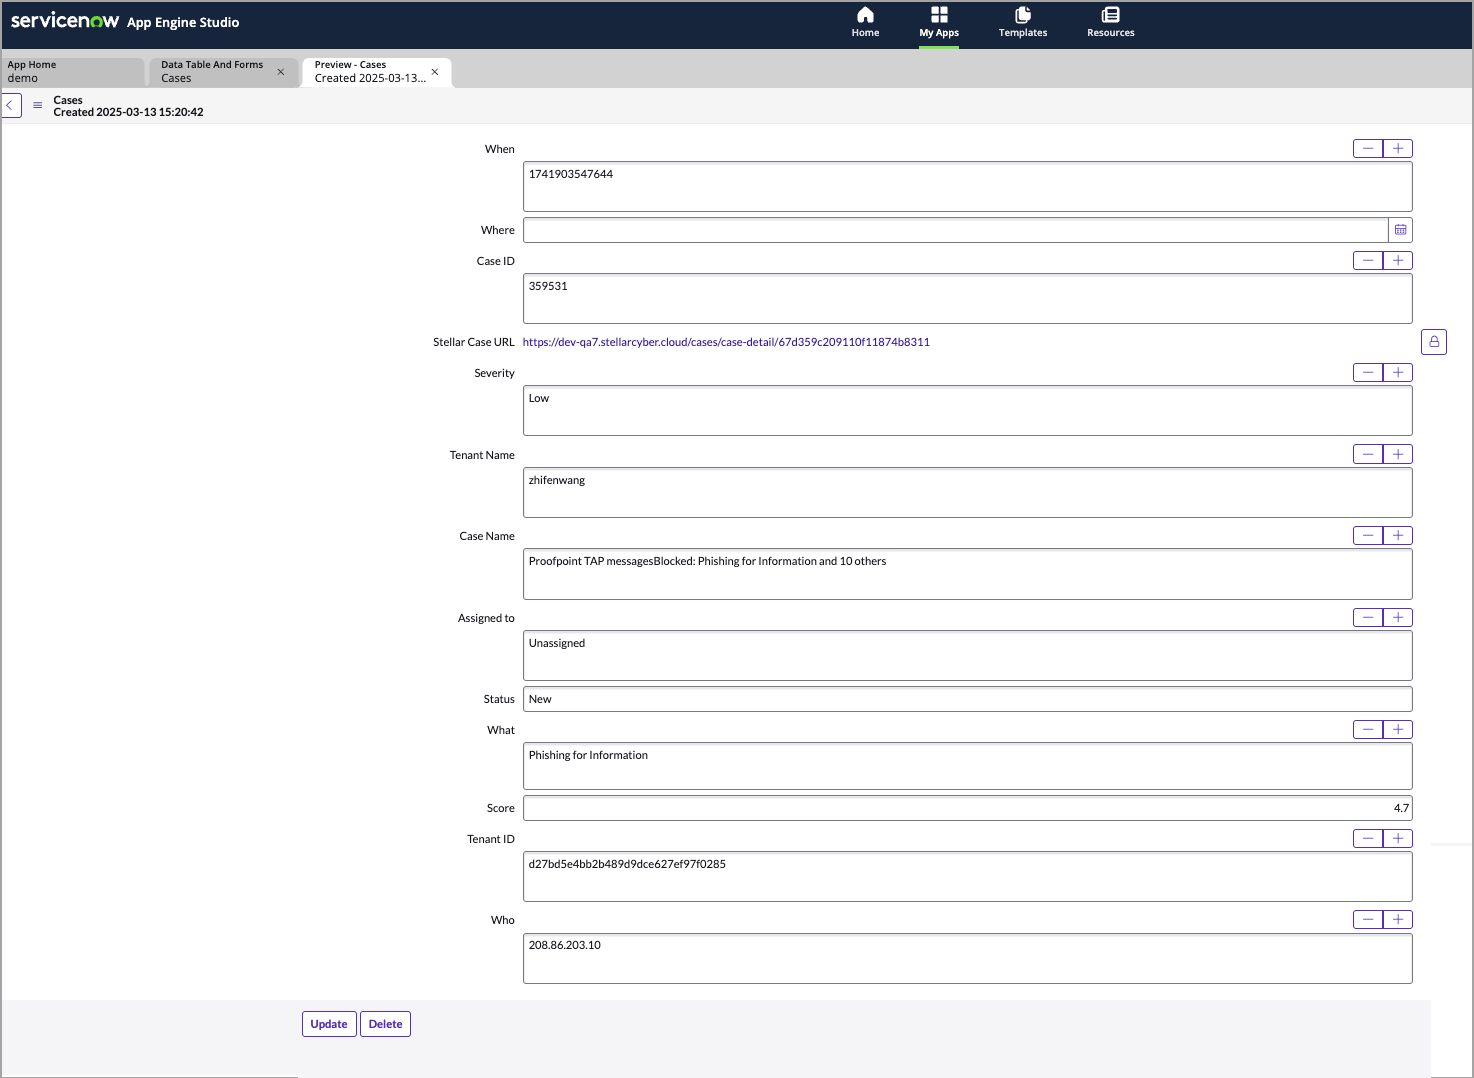Open the Resources icon in header
This screenshot has height=1078, width=1474.
(1110, 15)
